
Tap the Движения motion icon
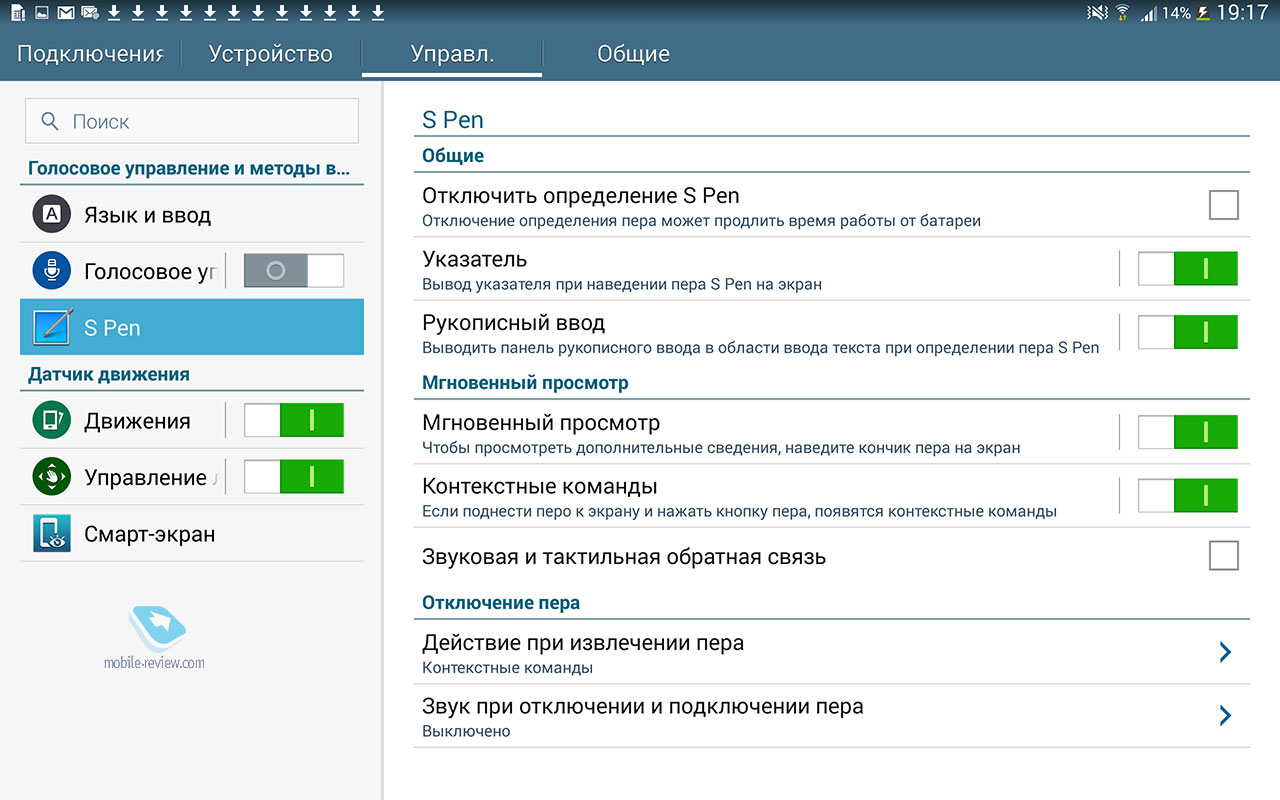51,421
